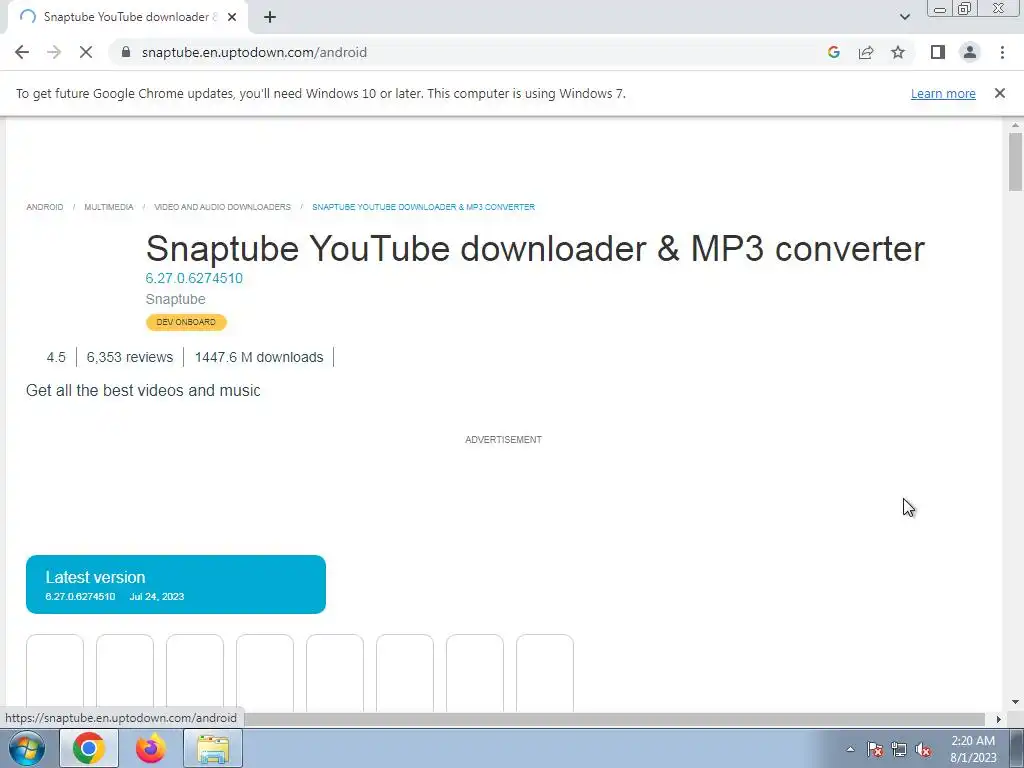
Task: View site information lock icon
Action: coord(126,52)
